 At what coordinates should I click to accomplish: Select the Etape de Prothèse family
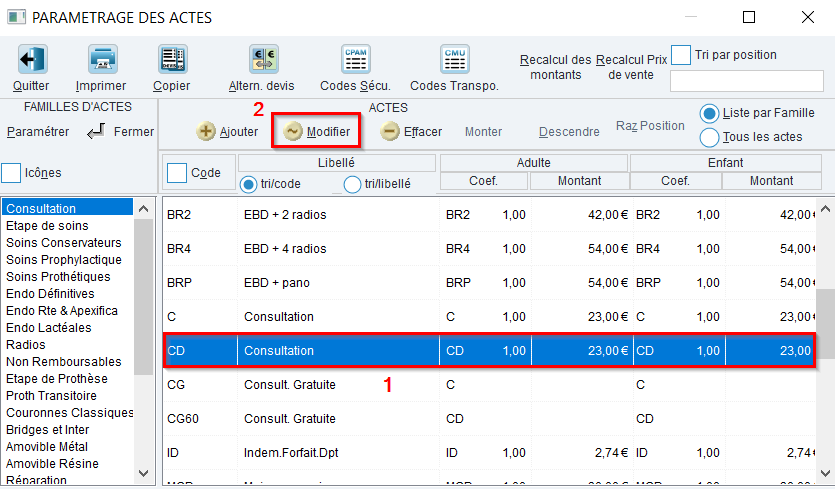click(x=68, y=379)
